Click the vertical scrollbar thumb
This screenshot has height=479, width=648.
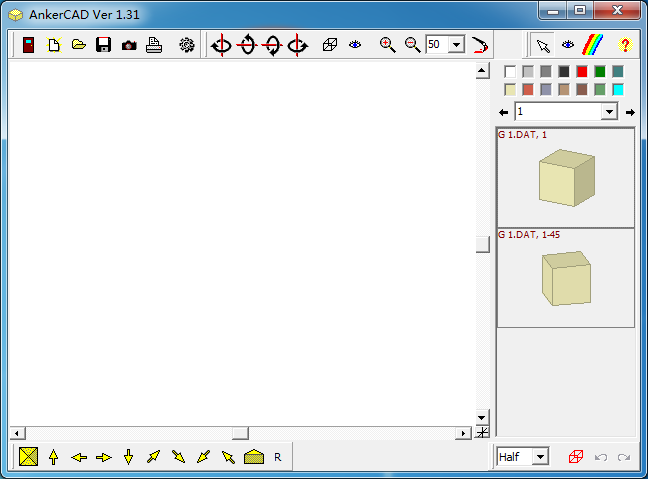[482, 244]
